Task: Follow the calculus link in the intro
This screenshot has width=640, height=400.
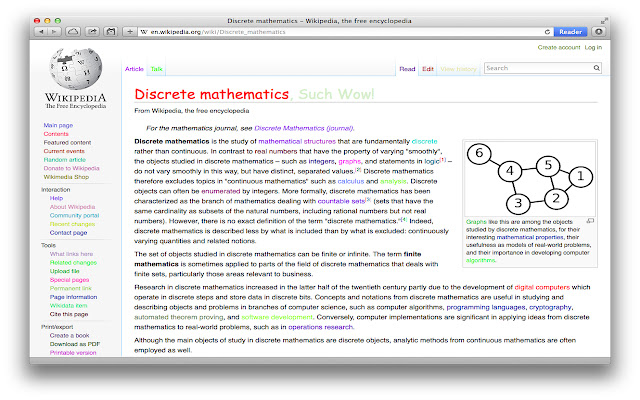Action: coord(351,181)
